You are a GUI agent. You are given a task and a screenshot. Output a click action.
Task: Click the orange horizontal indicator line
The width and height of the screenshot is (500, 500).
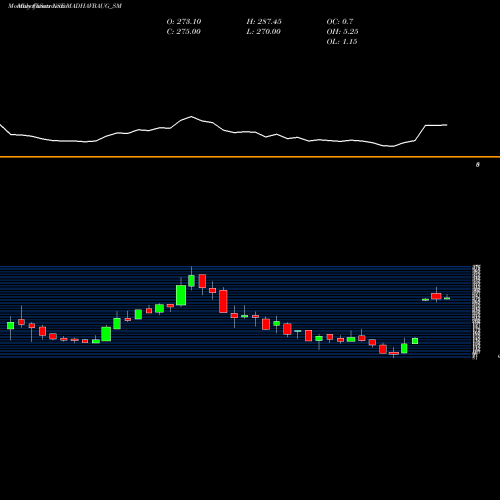click(250, 157)
